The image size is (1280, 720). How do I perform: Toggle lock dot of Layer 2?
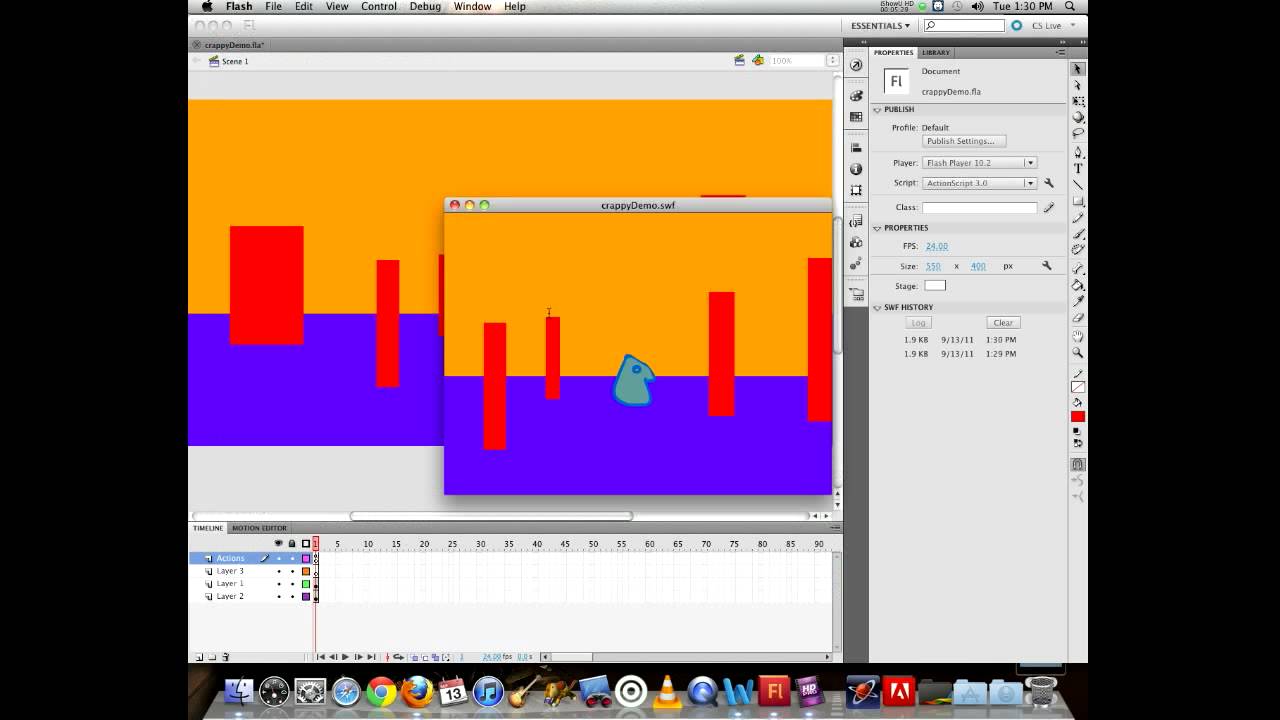292,596
